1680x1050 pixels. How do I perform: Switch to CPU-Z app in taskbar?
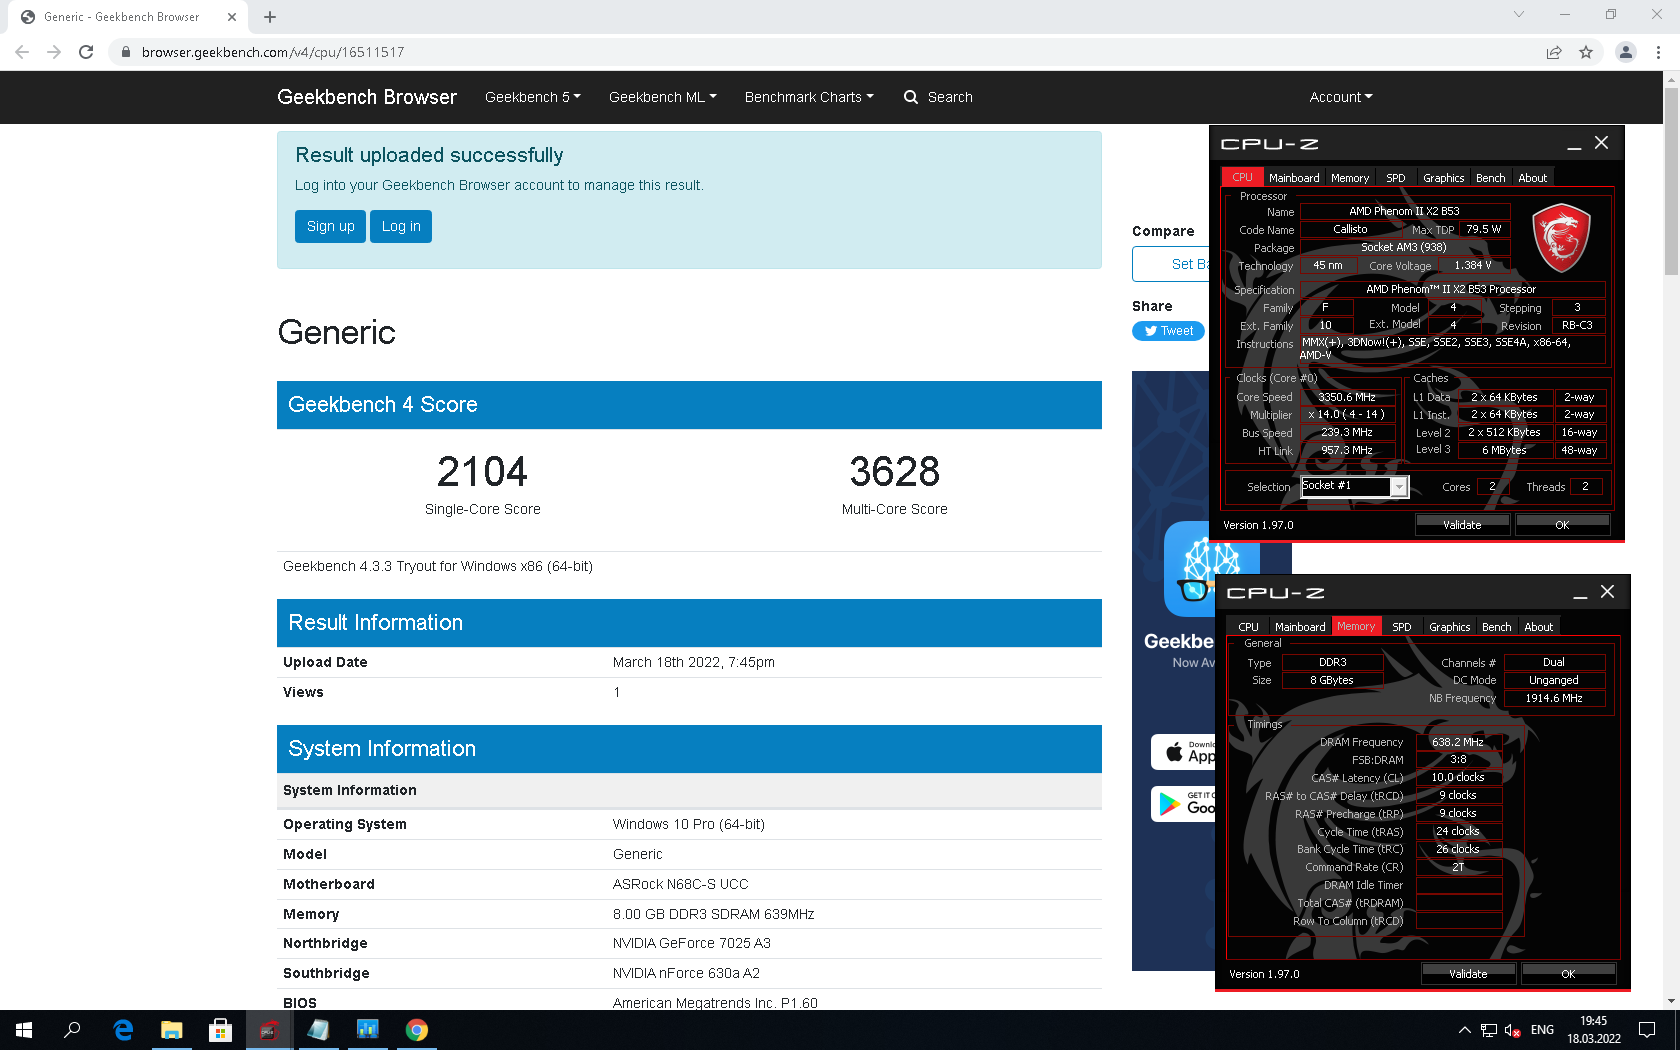tap(270, 1030)
